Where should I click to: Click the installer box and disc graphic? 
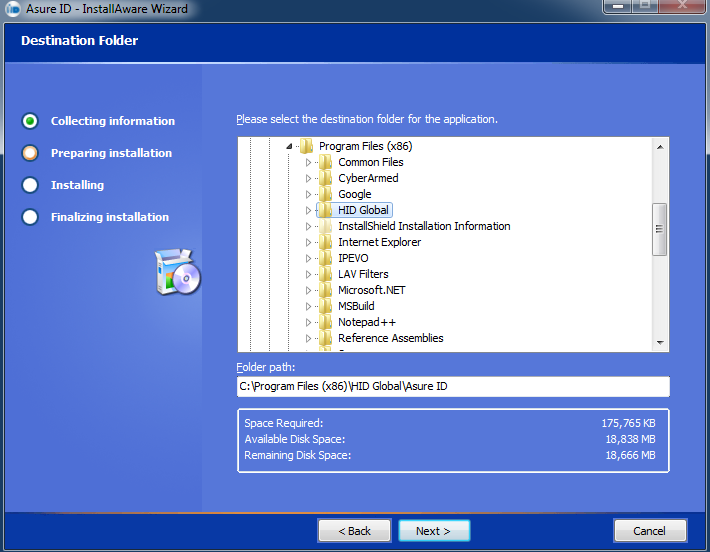pyautogui.click(x=178, y=272)
